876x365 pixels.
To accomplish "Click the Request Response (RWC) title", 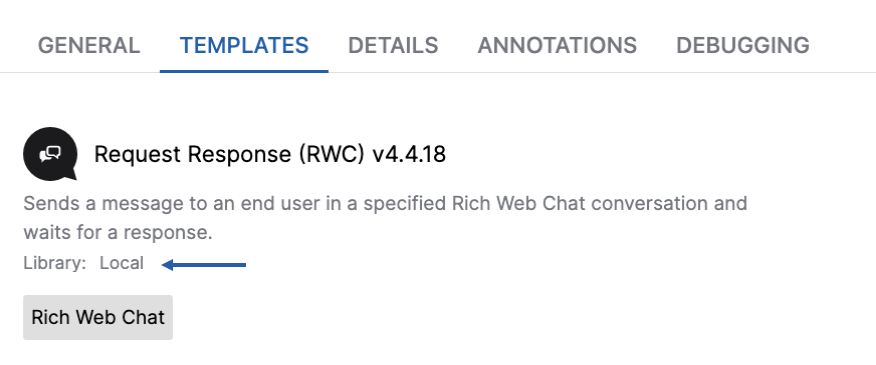I will click(225, 154).
